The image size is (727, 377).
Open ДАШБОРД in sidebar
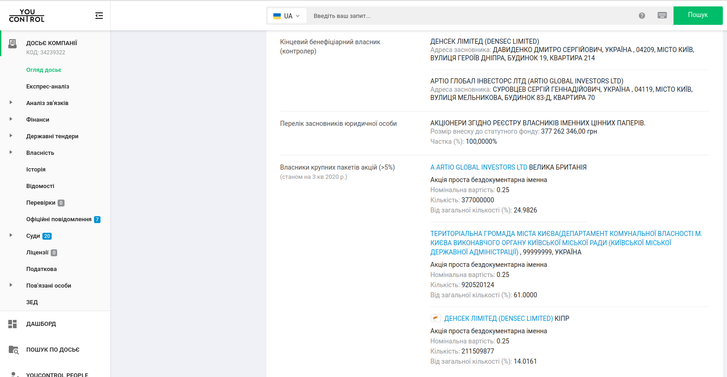pos(41,324)
